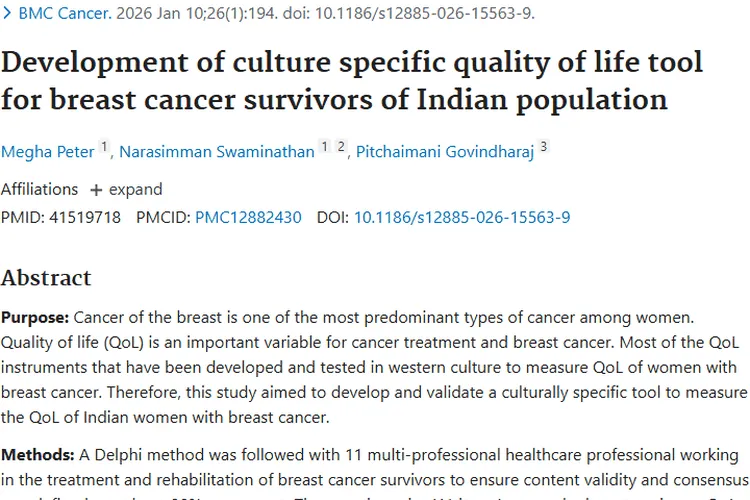750x500 pixels.
Task: Expand the Affiliations section via expand text
Action: click(136, 190)
